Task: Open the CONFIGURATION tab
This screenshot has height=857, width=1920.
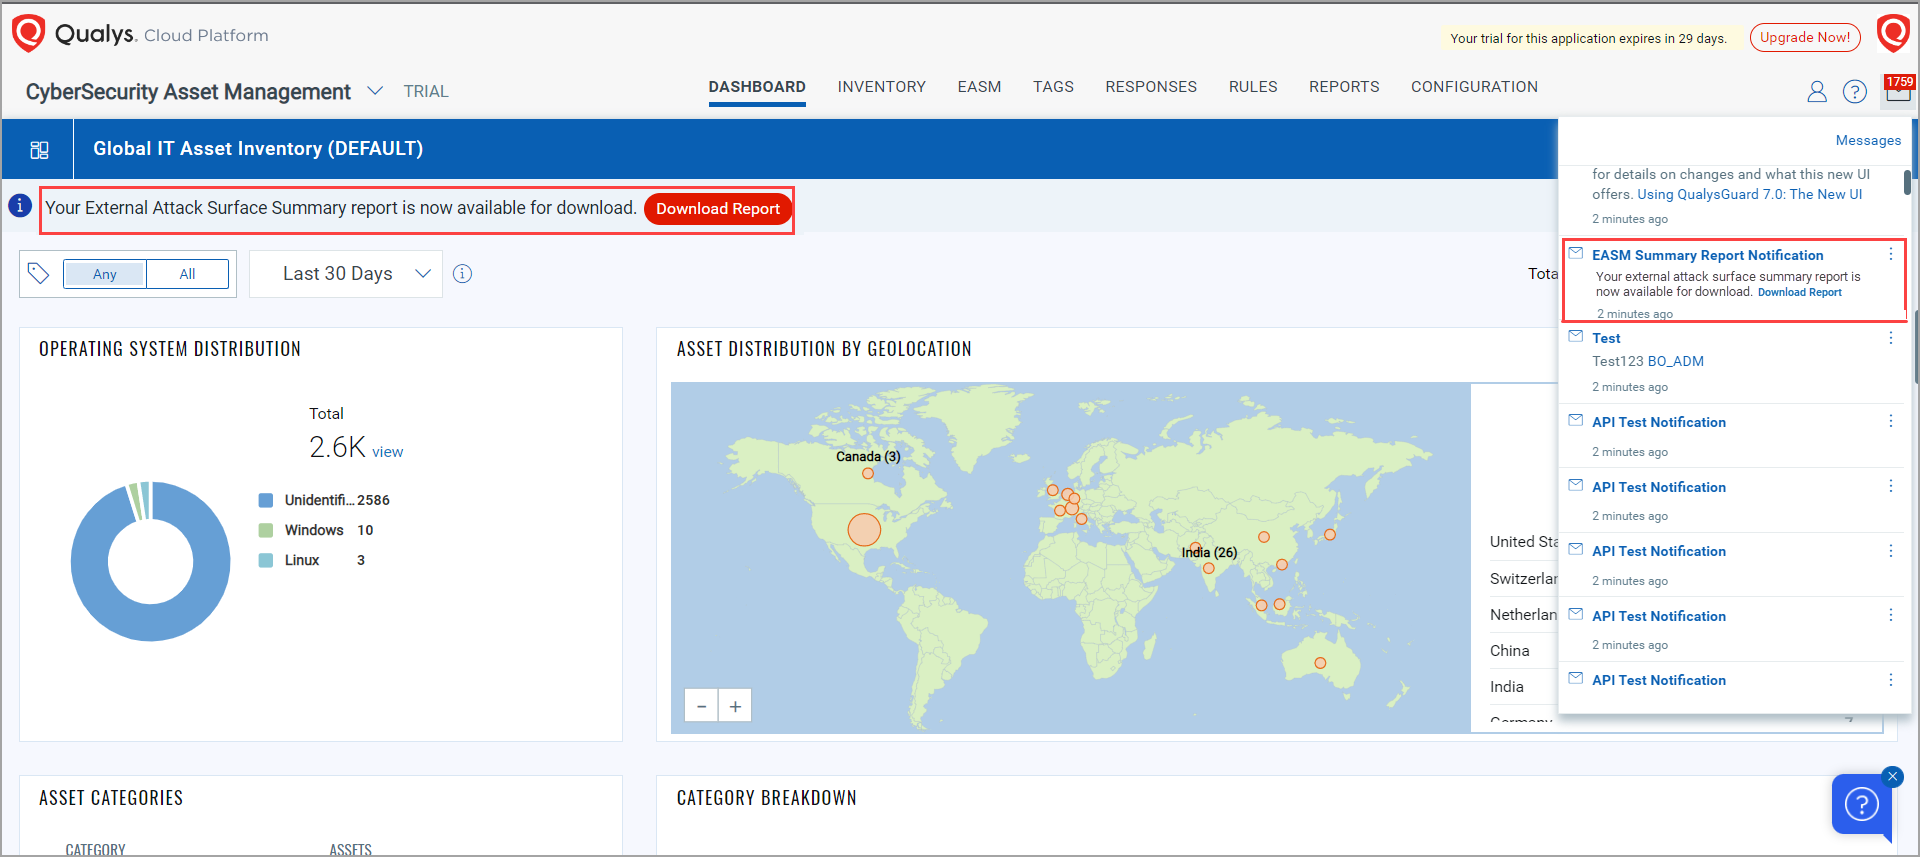Action: 1474,87
